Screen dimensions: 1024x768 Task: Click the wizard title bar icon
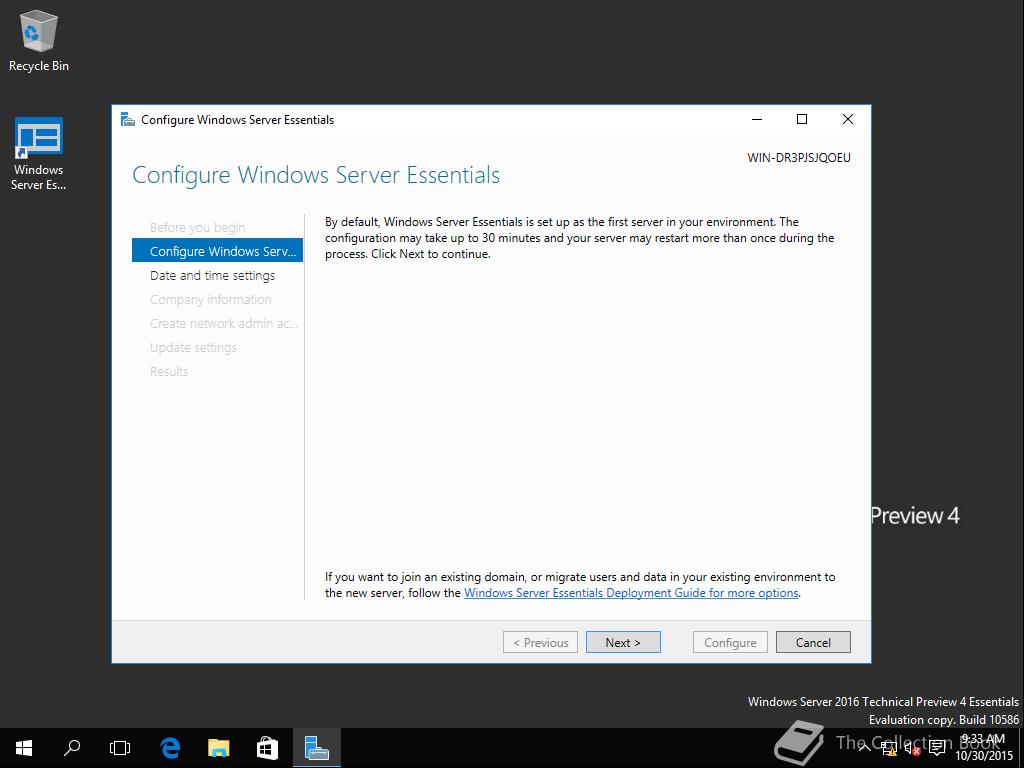[128, 120]
